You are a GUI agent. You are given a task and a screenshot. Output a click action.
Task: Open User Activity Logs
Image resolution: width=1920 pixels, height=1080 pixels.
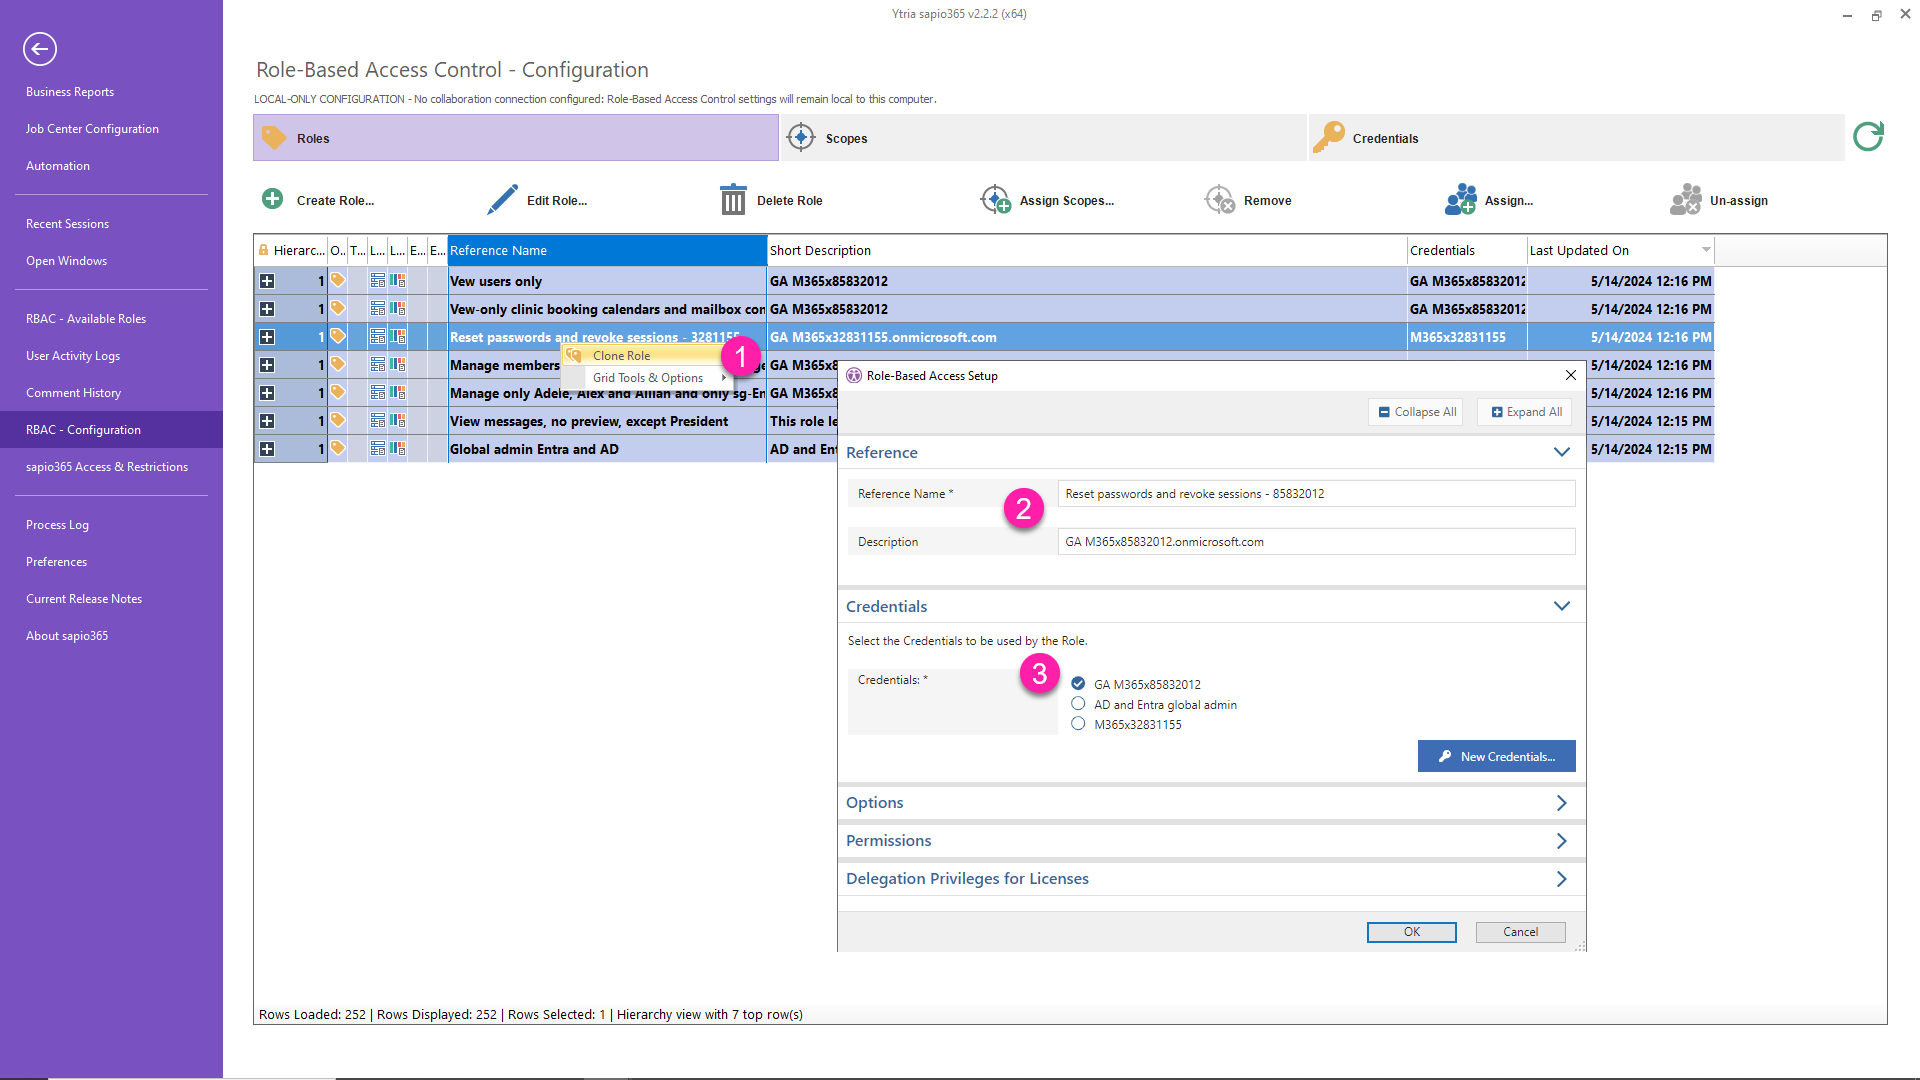click(73, 355)
